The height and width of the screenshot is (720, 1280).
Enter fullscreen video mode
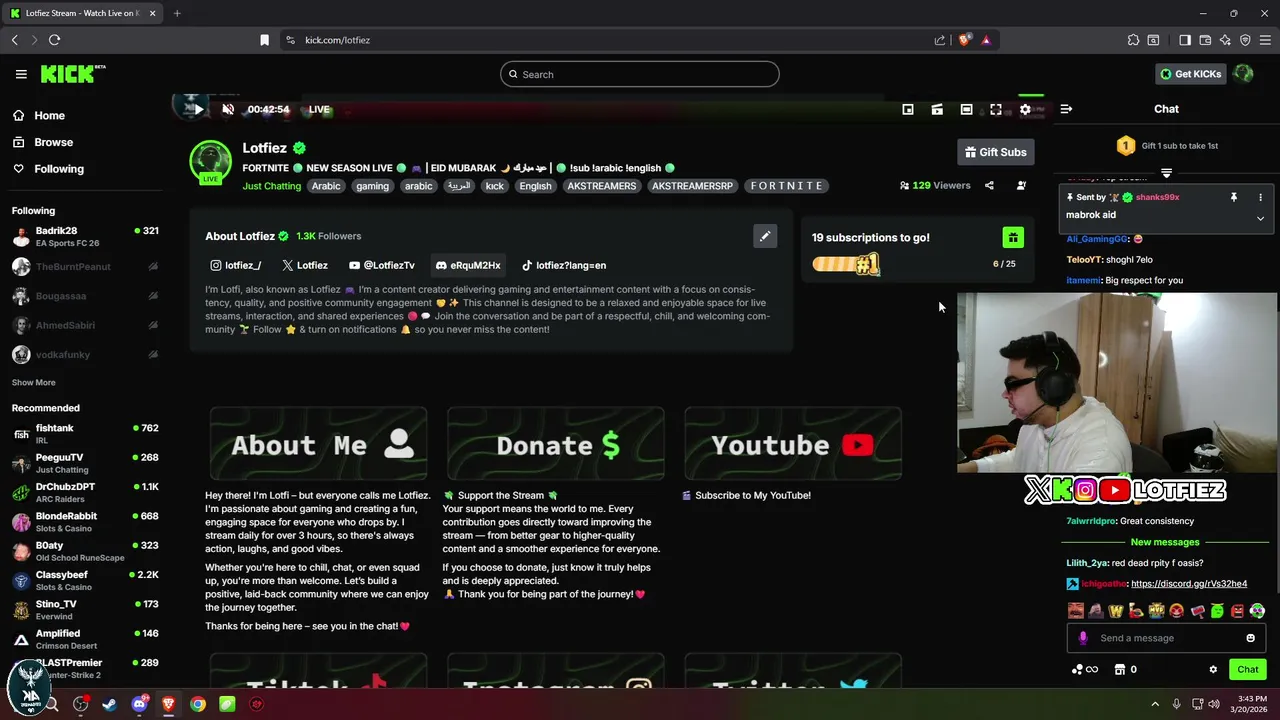[996, 109]
